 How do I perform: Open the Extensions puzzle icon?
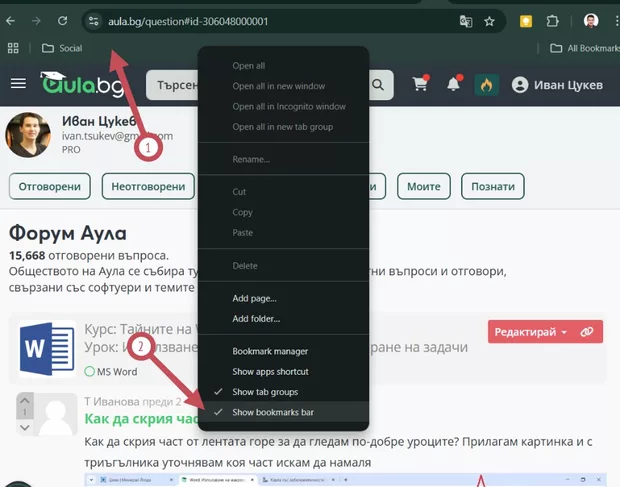coord(552,21)
